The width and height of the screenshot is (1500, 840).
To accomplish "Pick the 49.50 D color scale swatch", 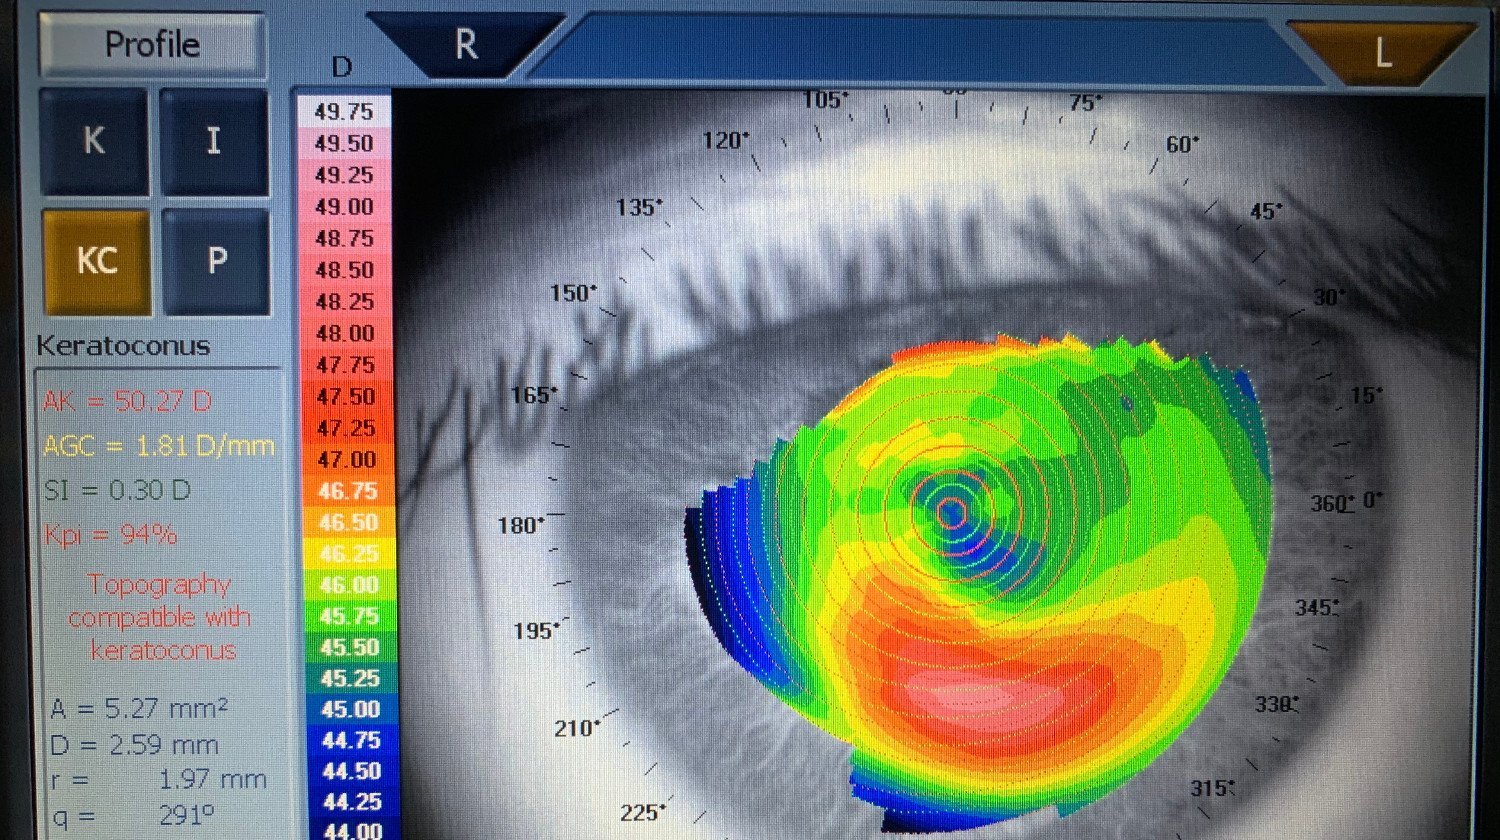I will point(344,143).
